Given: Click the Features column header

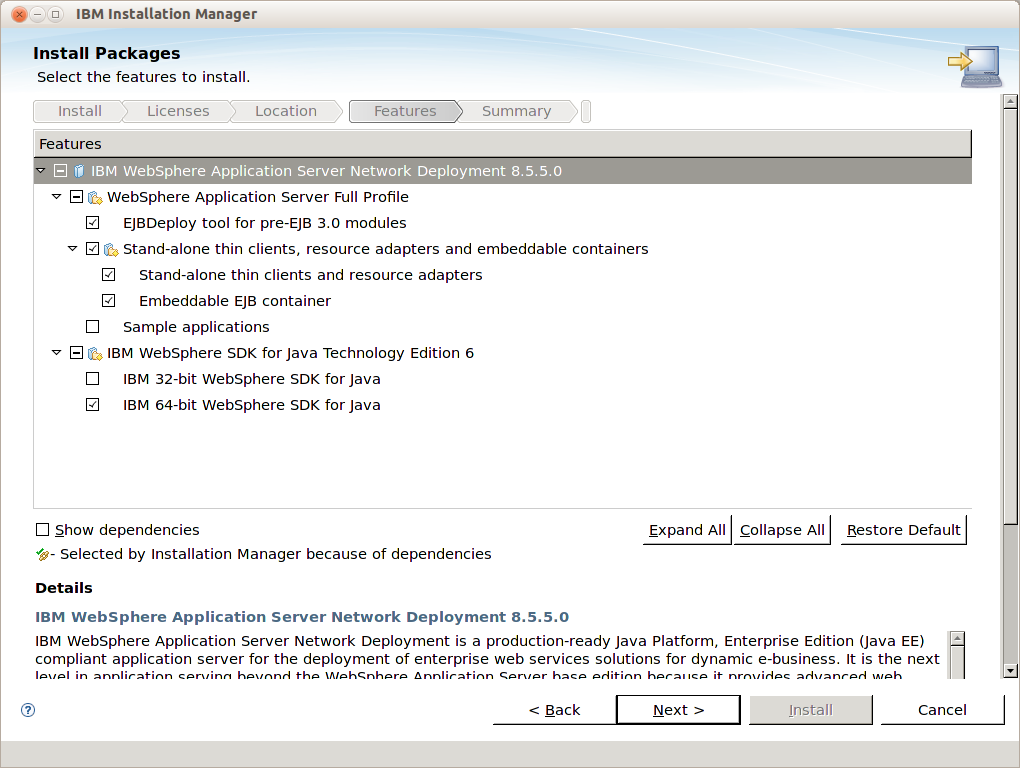Looking at the screenshot, I should point(502,144).
